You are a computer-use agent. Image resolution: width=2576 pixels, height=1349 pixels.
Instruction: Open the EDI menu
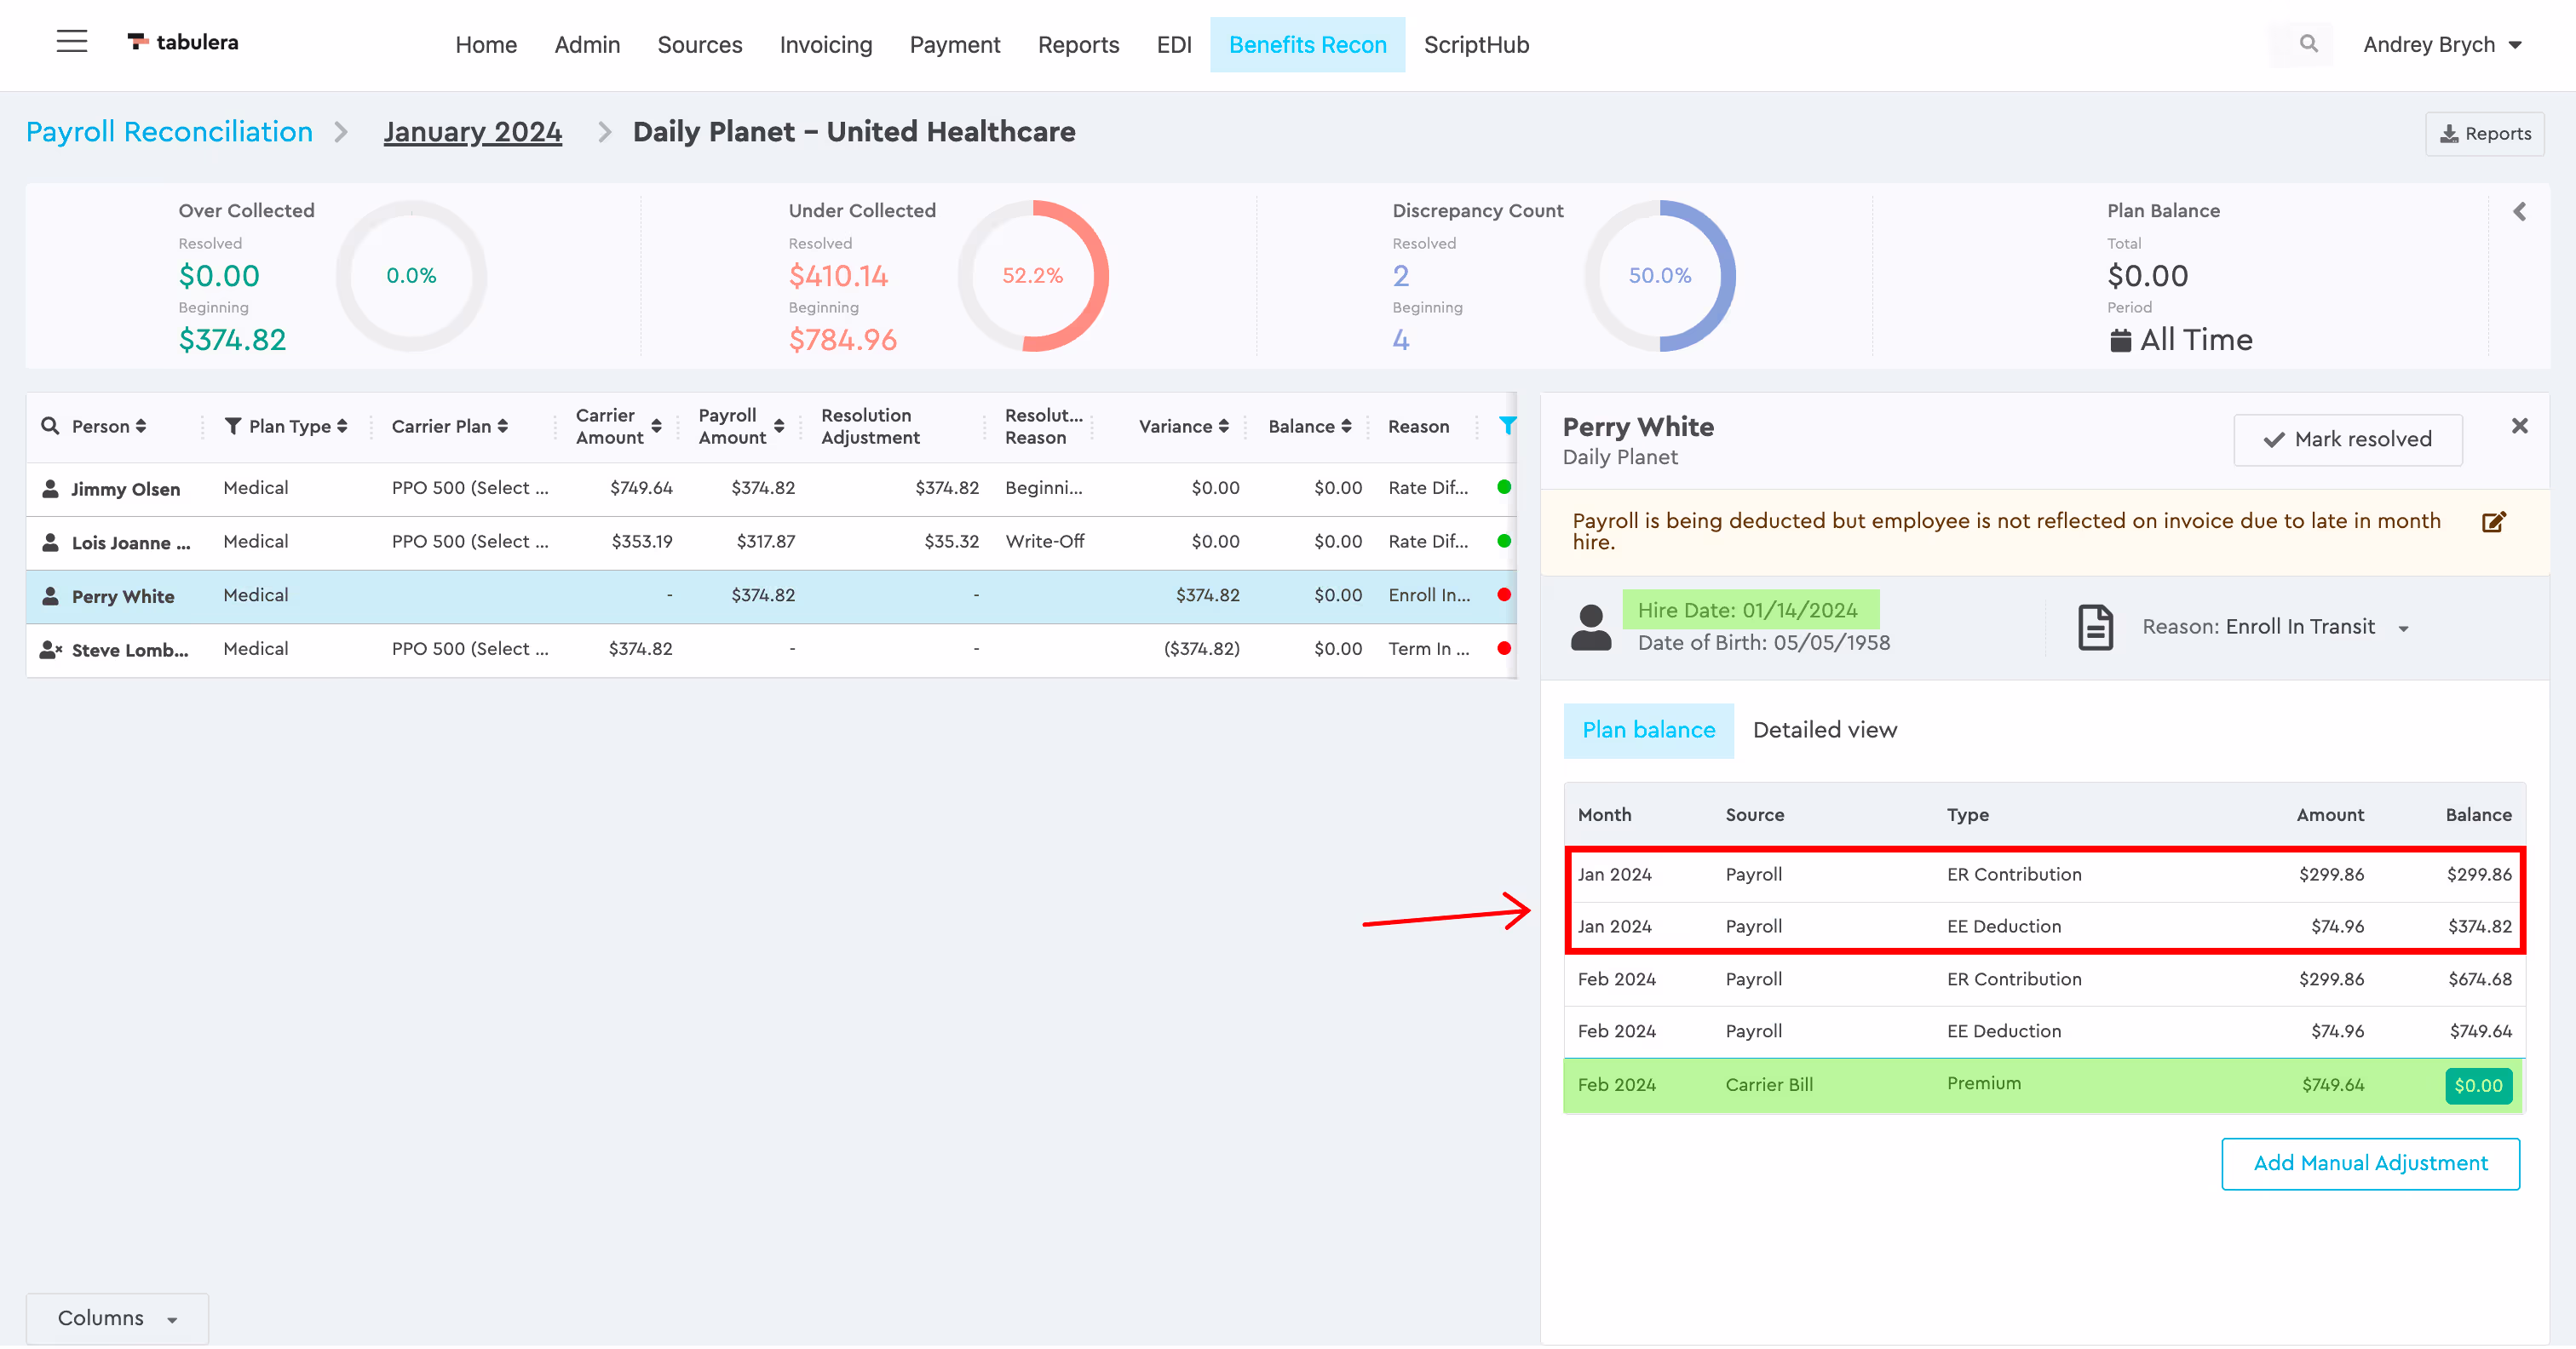pos(1174,45)
